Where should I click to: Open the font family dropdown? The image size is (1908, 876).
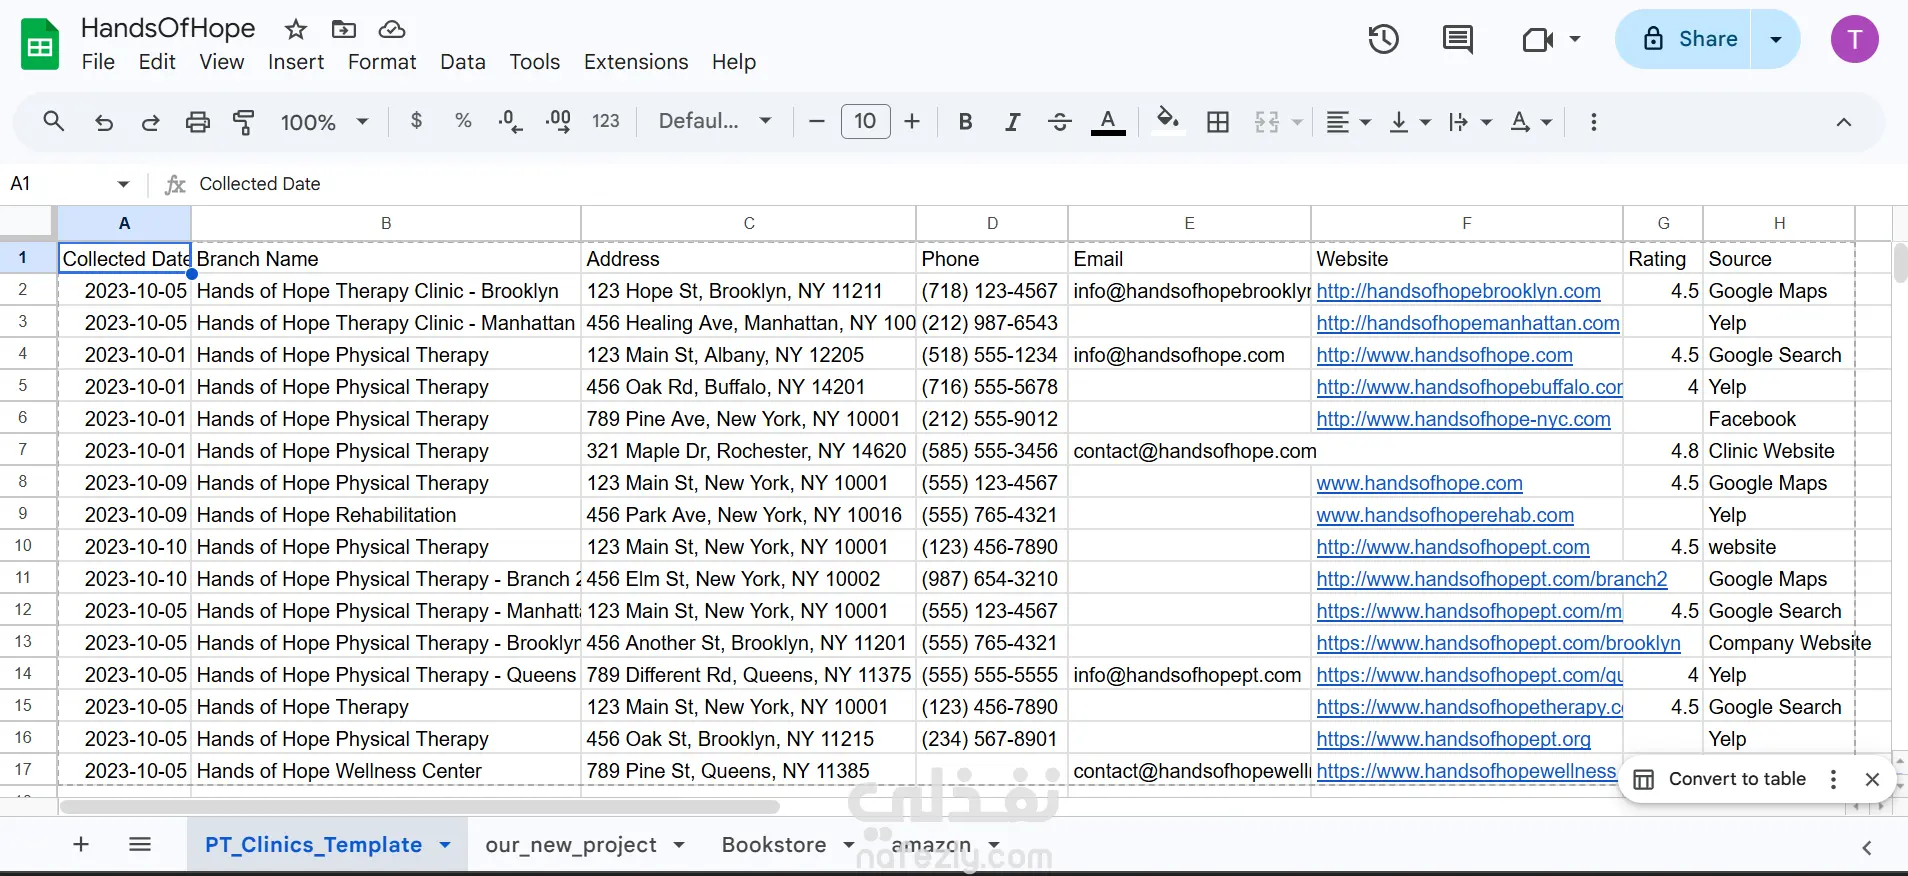(x=716, y=121)
